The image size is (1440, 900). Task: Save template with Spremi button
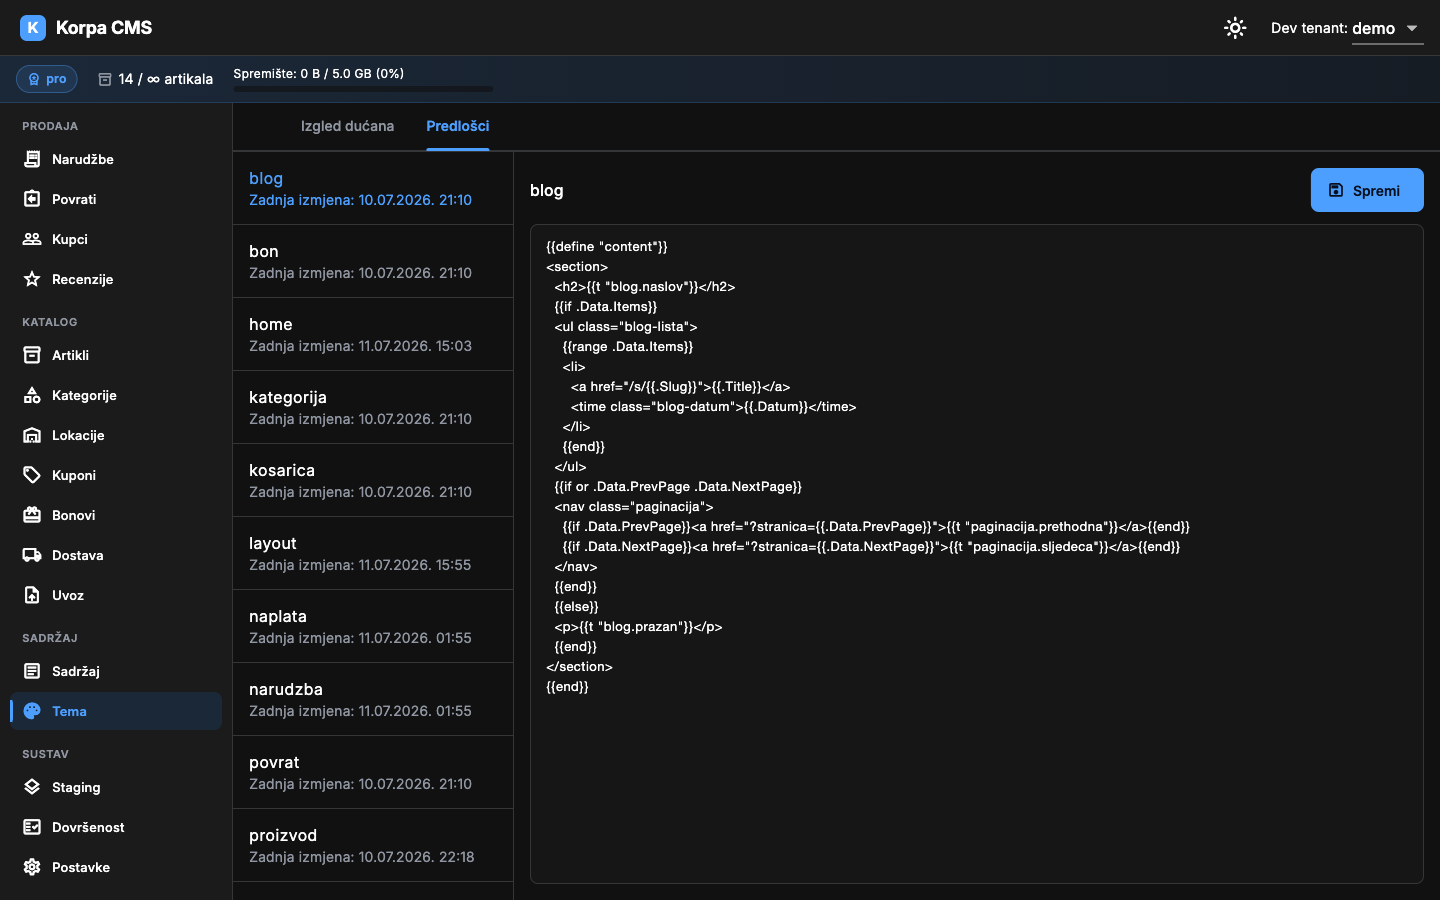pos(1367,190)
